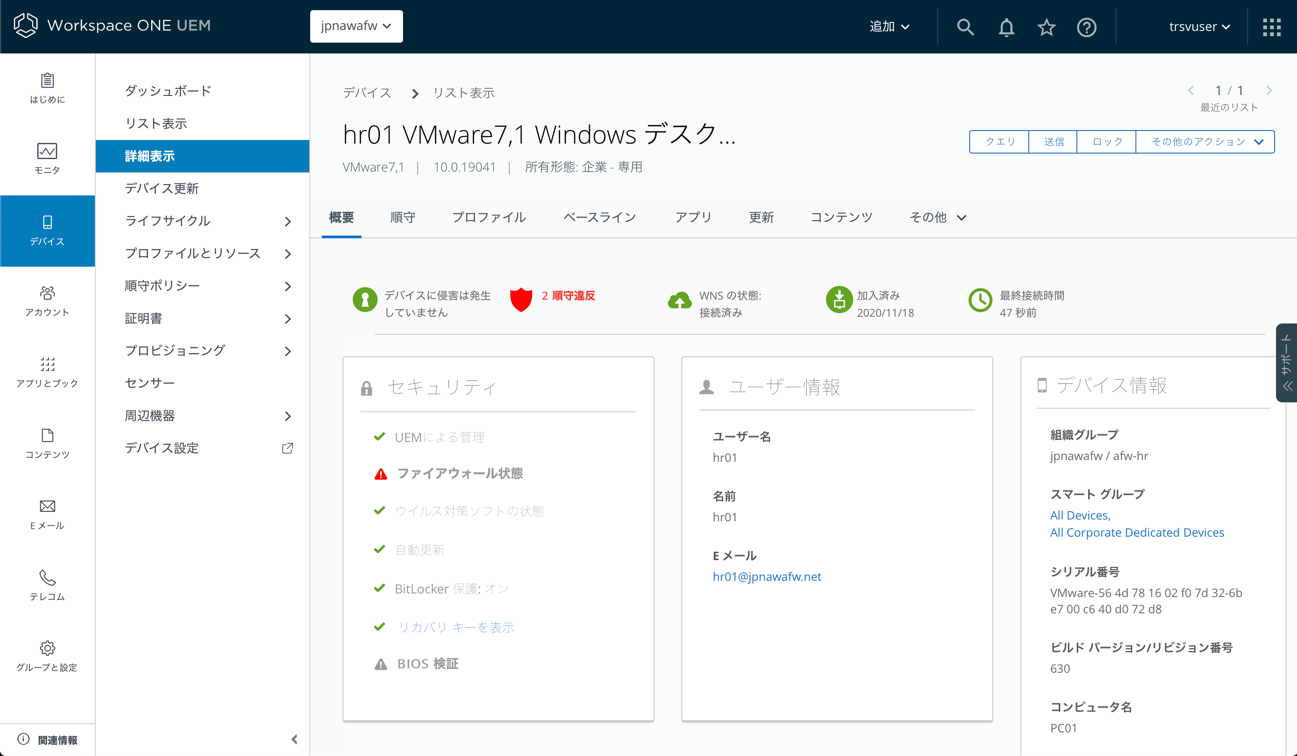The height and width of the screenshot is (756, 1297).
Task: Click the Workspace ONE UEM logo icon
Action: tap(26, 25)
